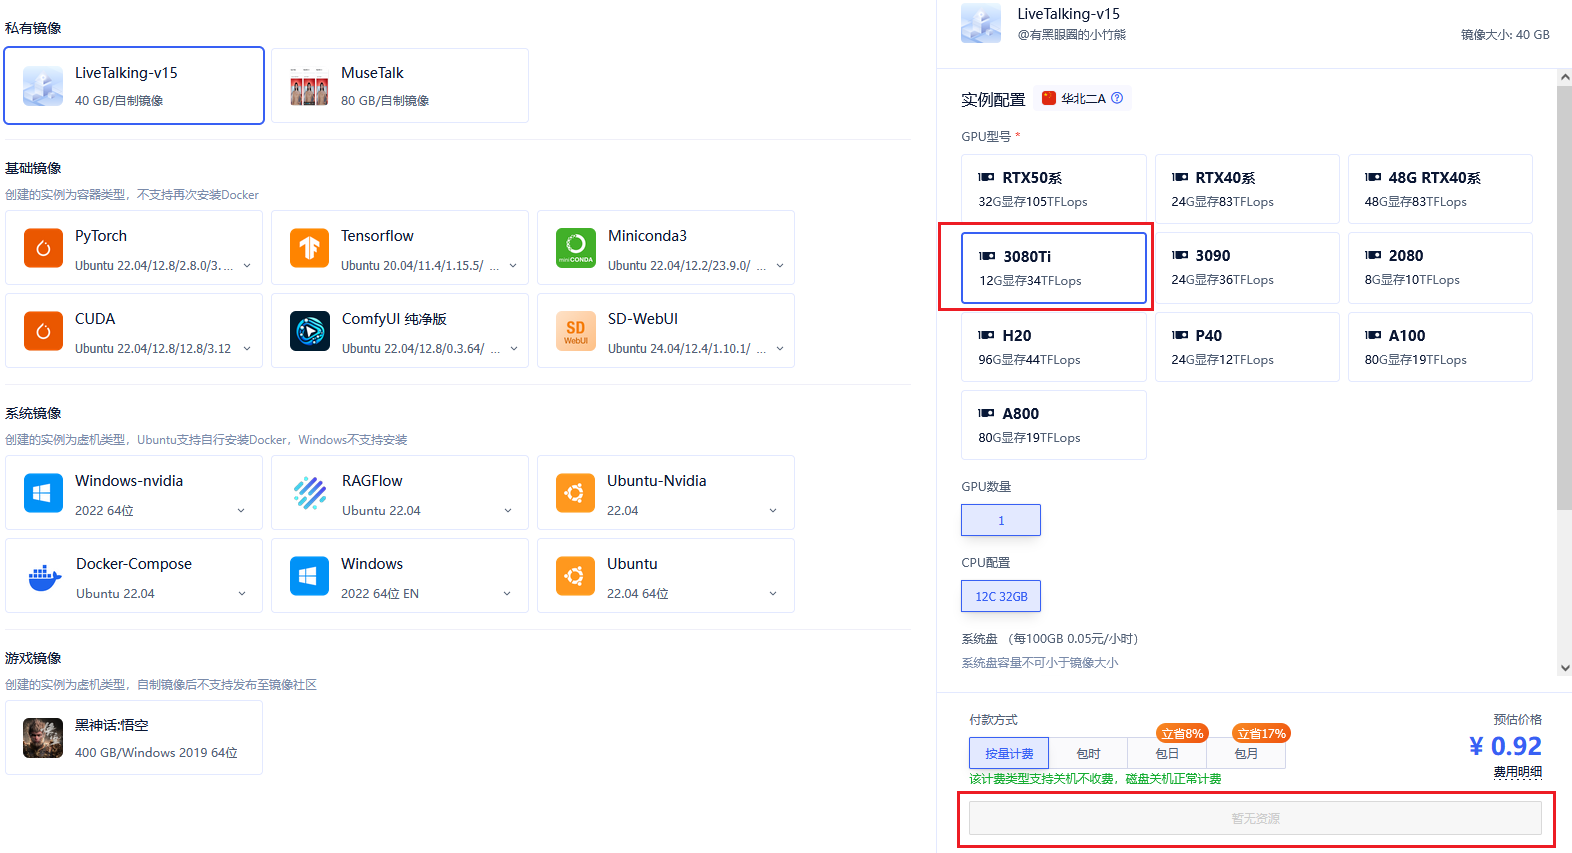The image size is (1572, 853).
Task: Click the SD-WebUI image icon
Action: coord(576,331)
